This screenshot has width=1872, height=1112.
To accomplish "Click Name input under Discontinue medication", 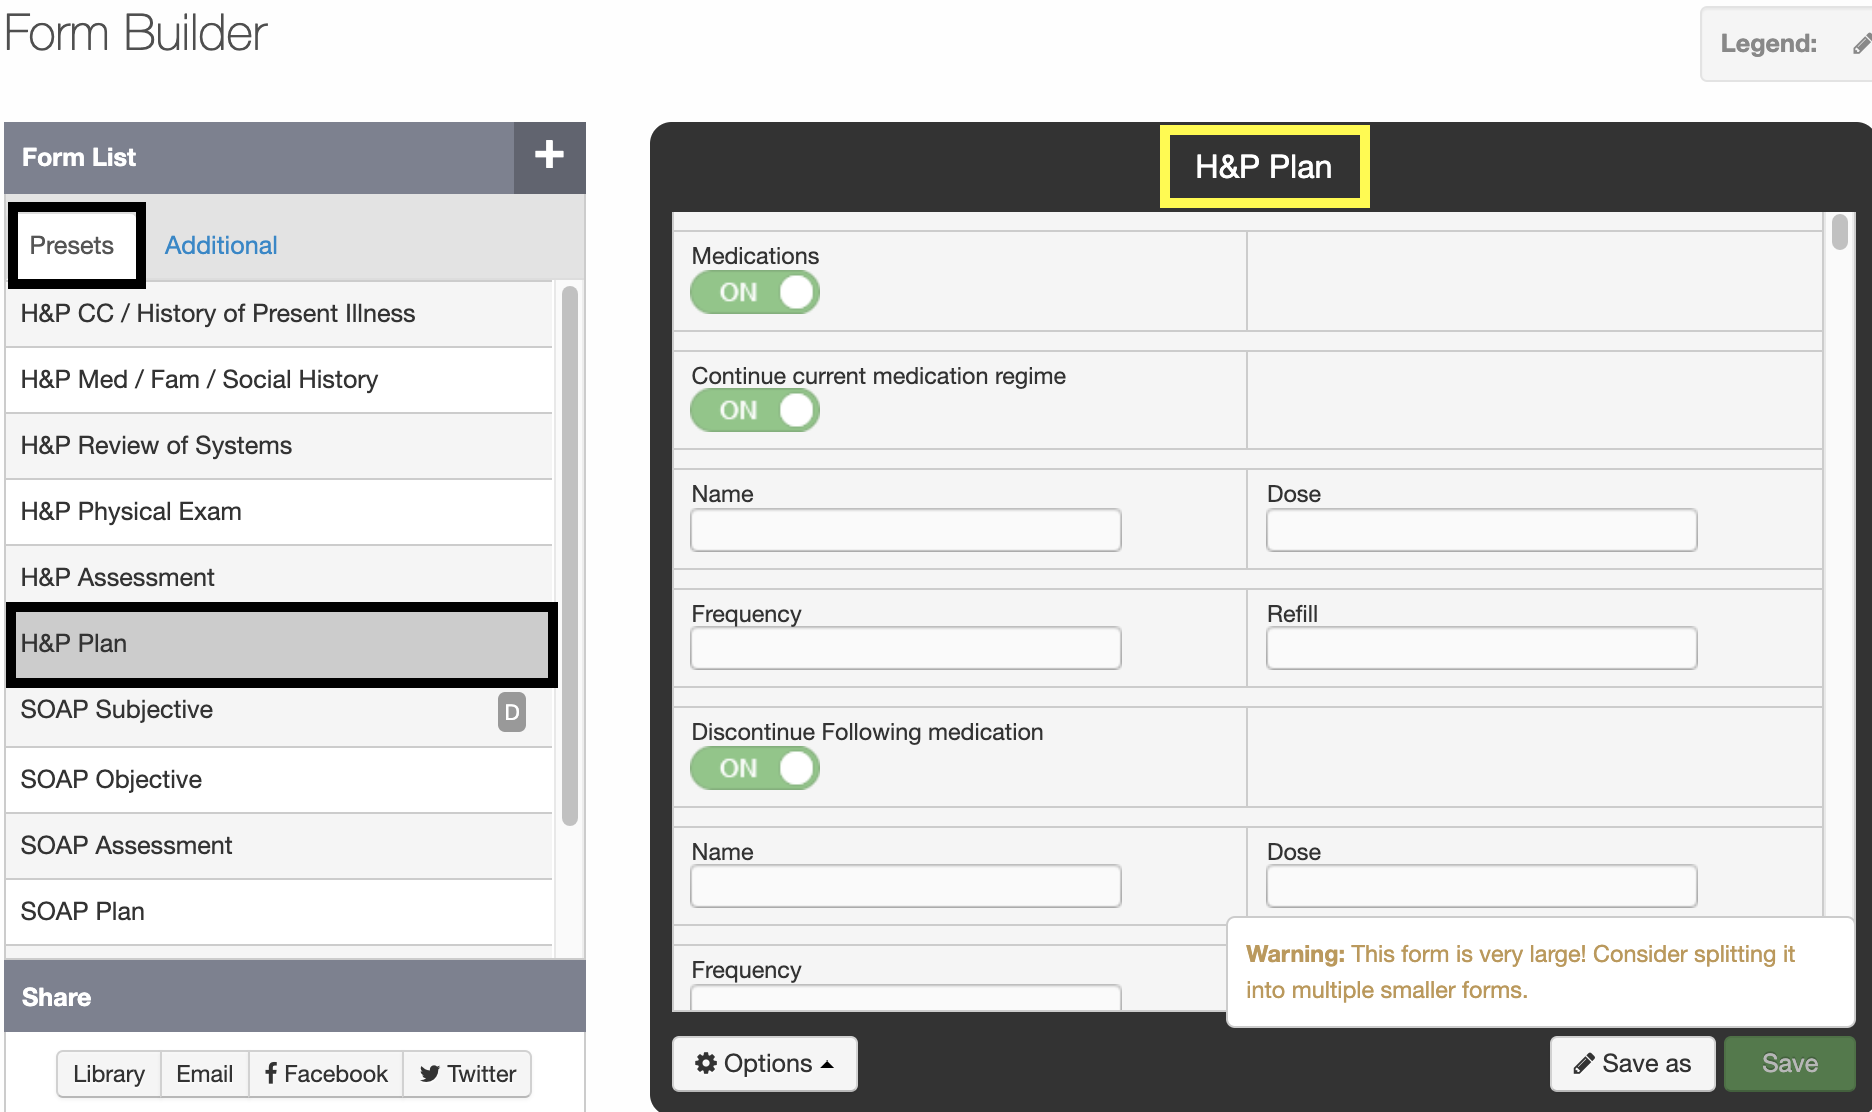I will coord(906,886).
